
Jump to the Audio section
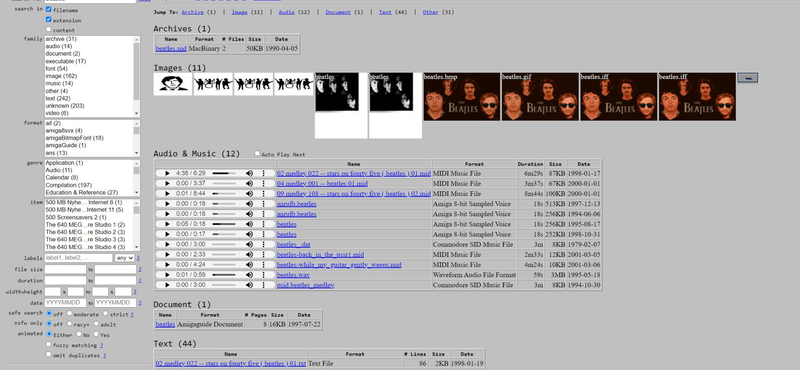click(x=286, y=12)
